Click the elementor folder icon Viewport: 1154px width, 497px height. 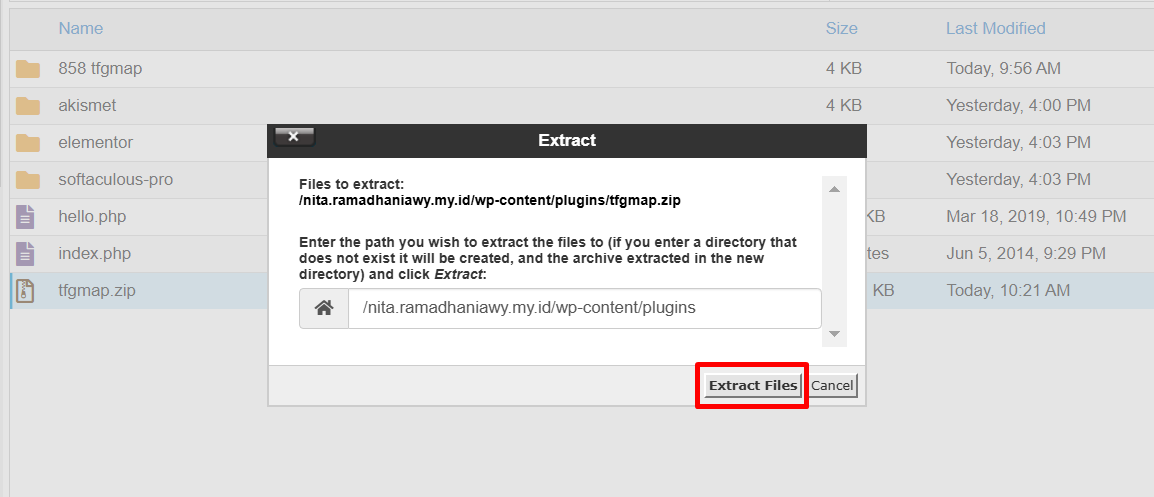(x=28, y=143)
